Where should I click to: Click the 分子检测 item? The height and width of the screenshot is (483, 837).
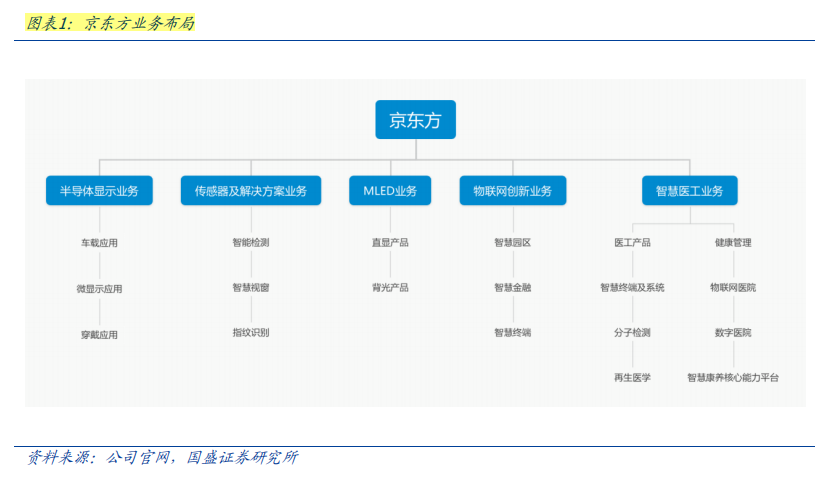[x=633, y=332]
